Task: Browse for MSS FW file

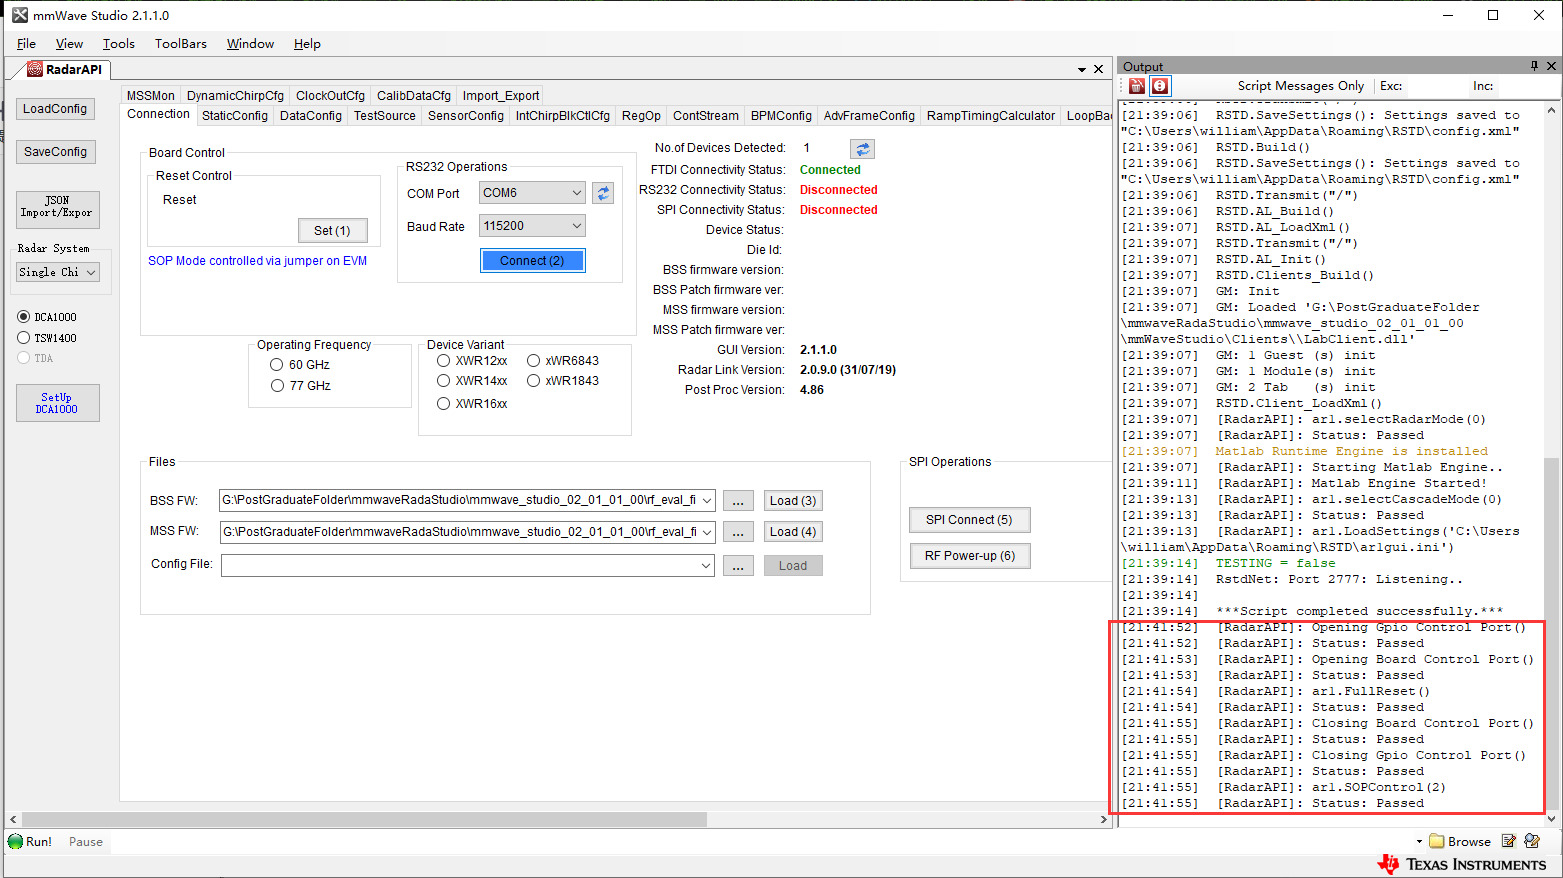Action: pyautogui.click(x=738, y=532)
